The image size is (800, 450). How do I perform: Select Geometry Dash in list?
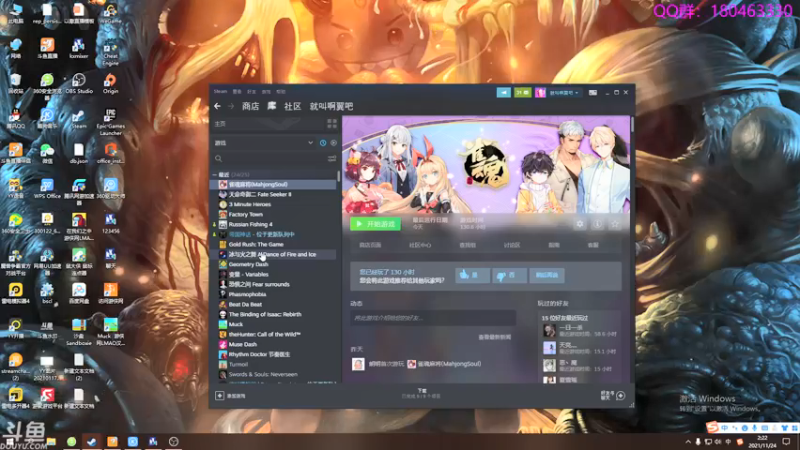pyautogui.click(x=273, y=264)
